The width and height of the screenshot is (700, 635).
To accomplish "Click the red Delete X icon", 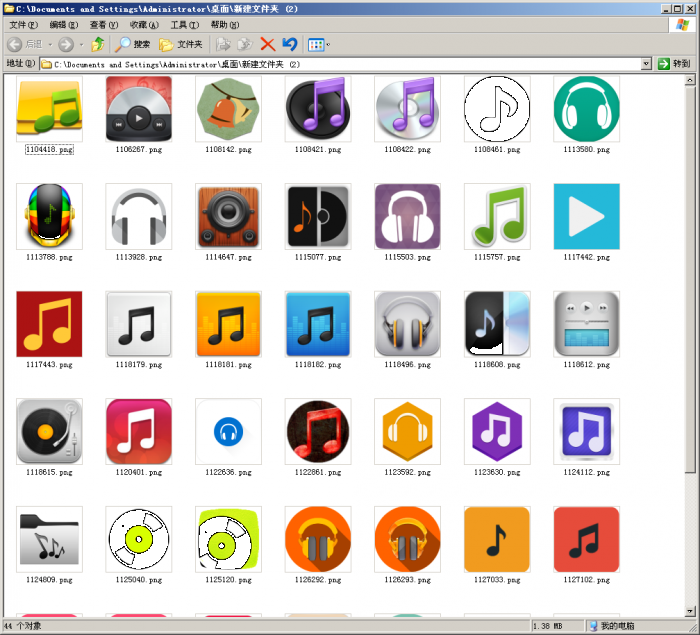I will tap(268, 44).
